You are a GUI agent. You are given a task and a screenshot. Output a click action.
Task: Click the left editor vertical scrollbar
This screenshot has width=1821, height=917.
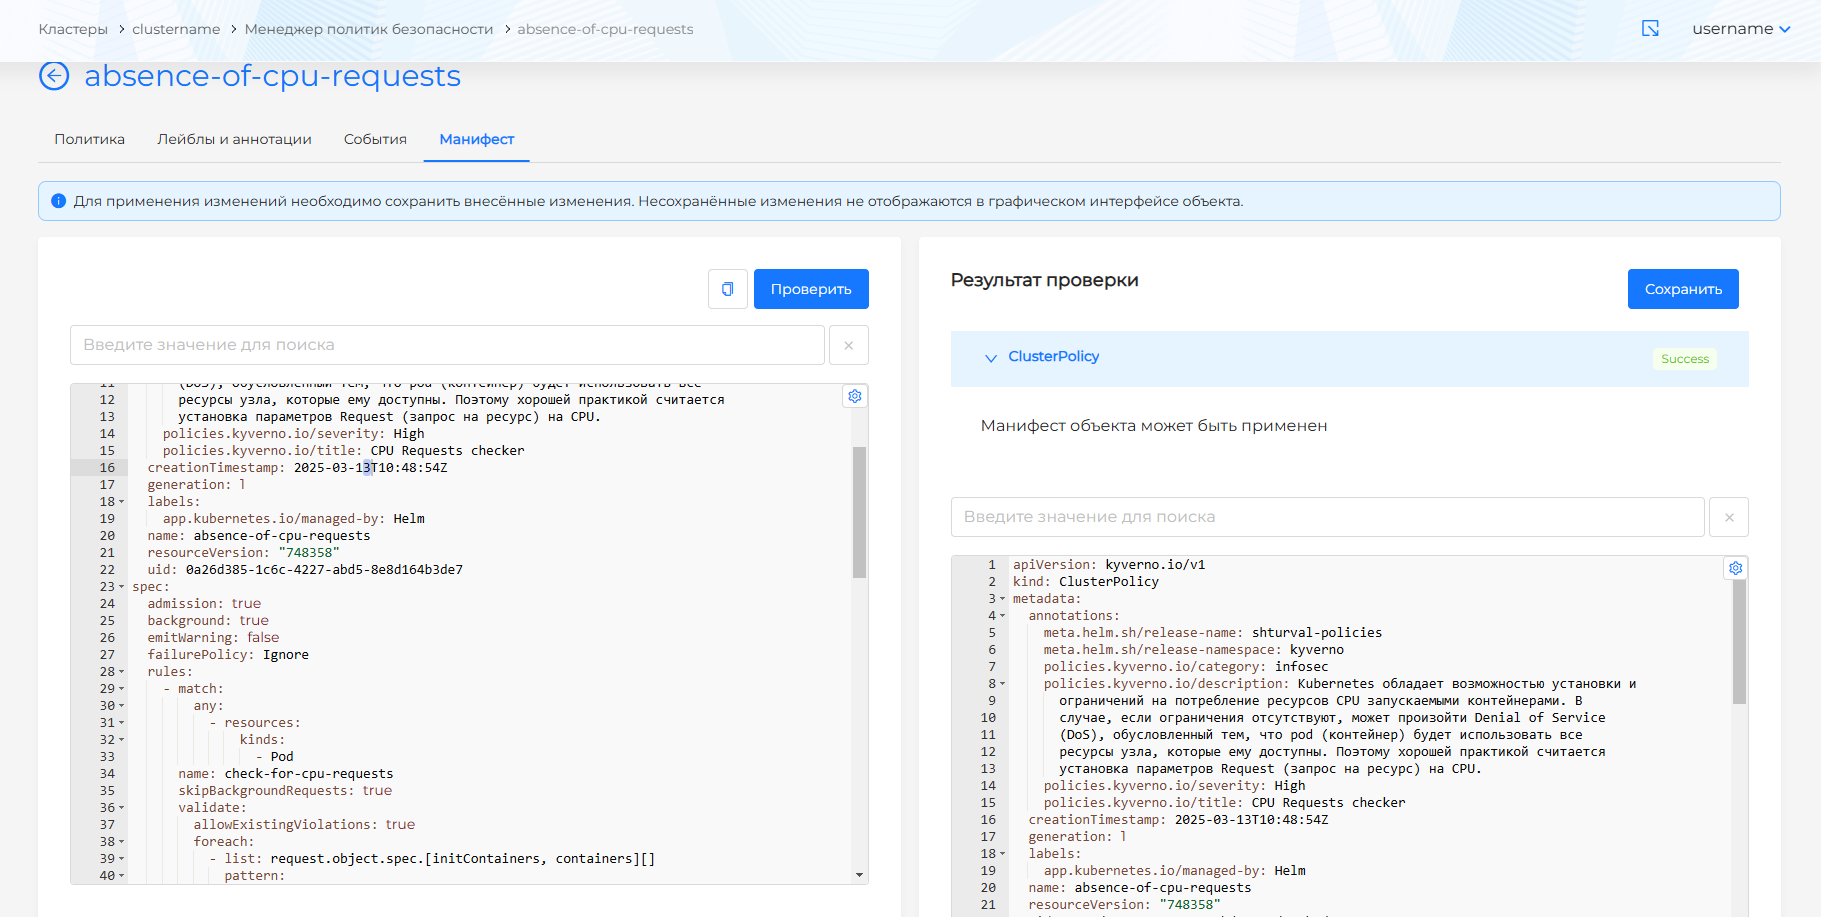click(x=859, y=512)
